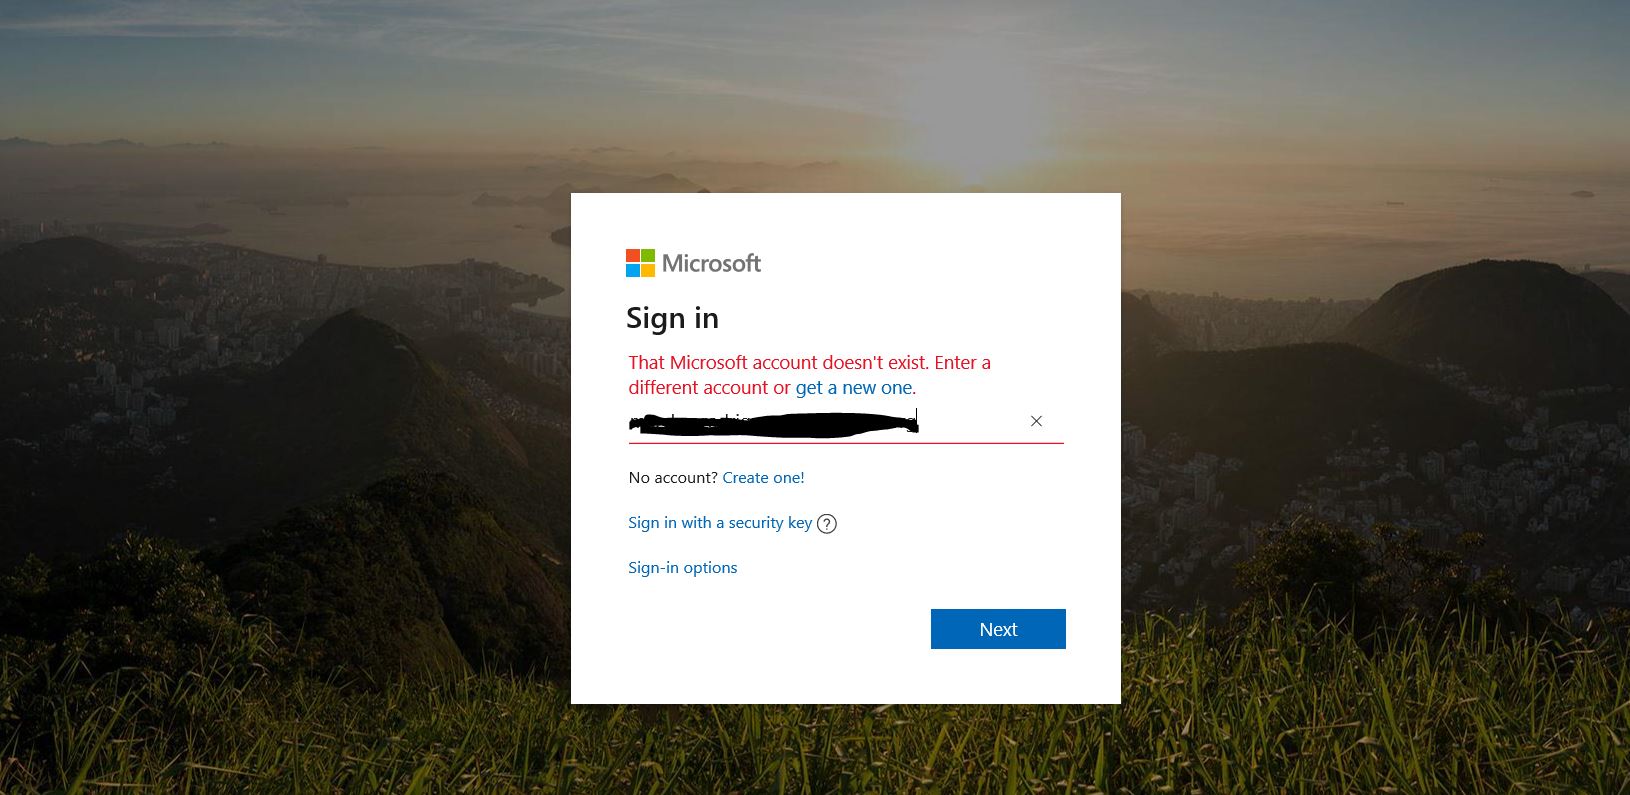
Task: Open the "Create one!" account link
Action: point(763,478)
